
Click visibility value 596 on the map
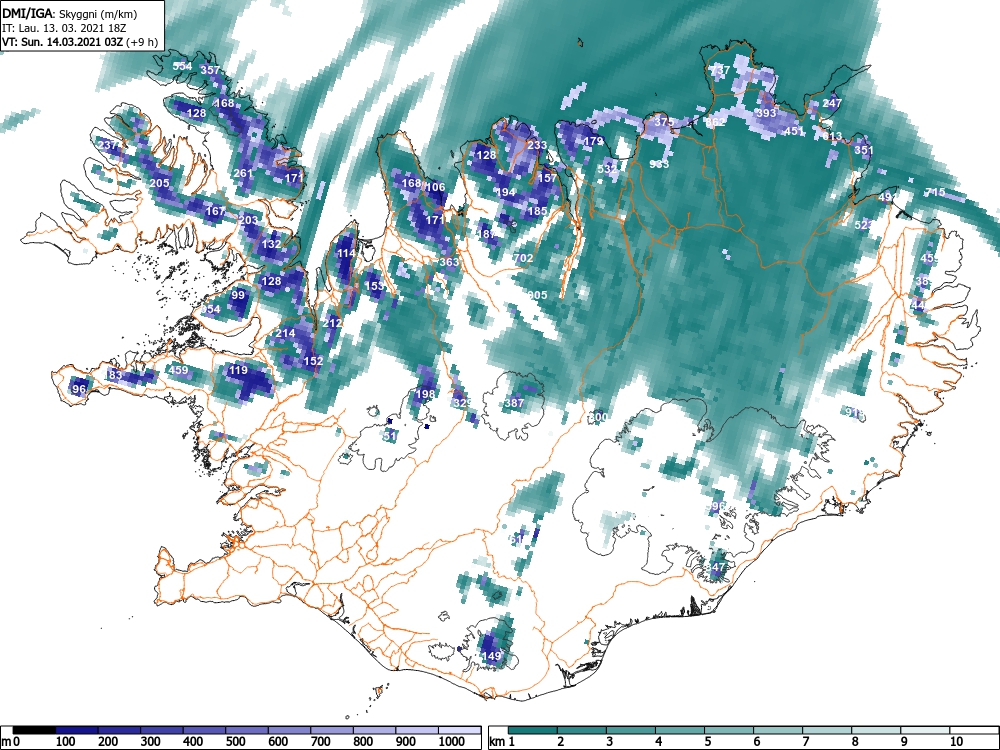(x=717, y=506)
